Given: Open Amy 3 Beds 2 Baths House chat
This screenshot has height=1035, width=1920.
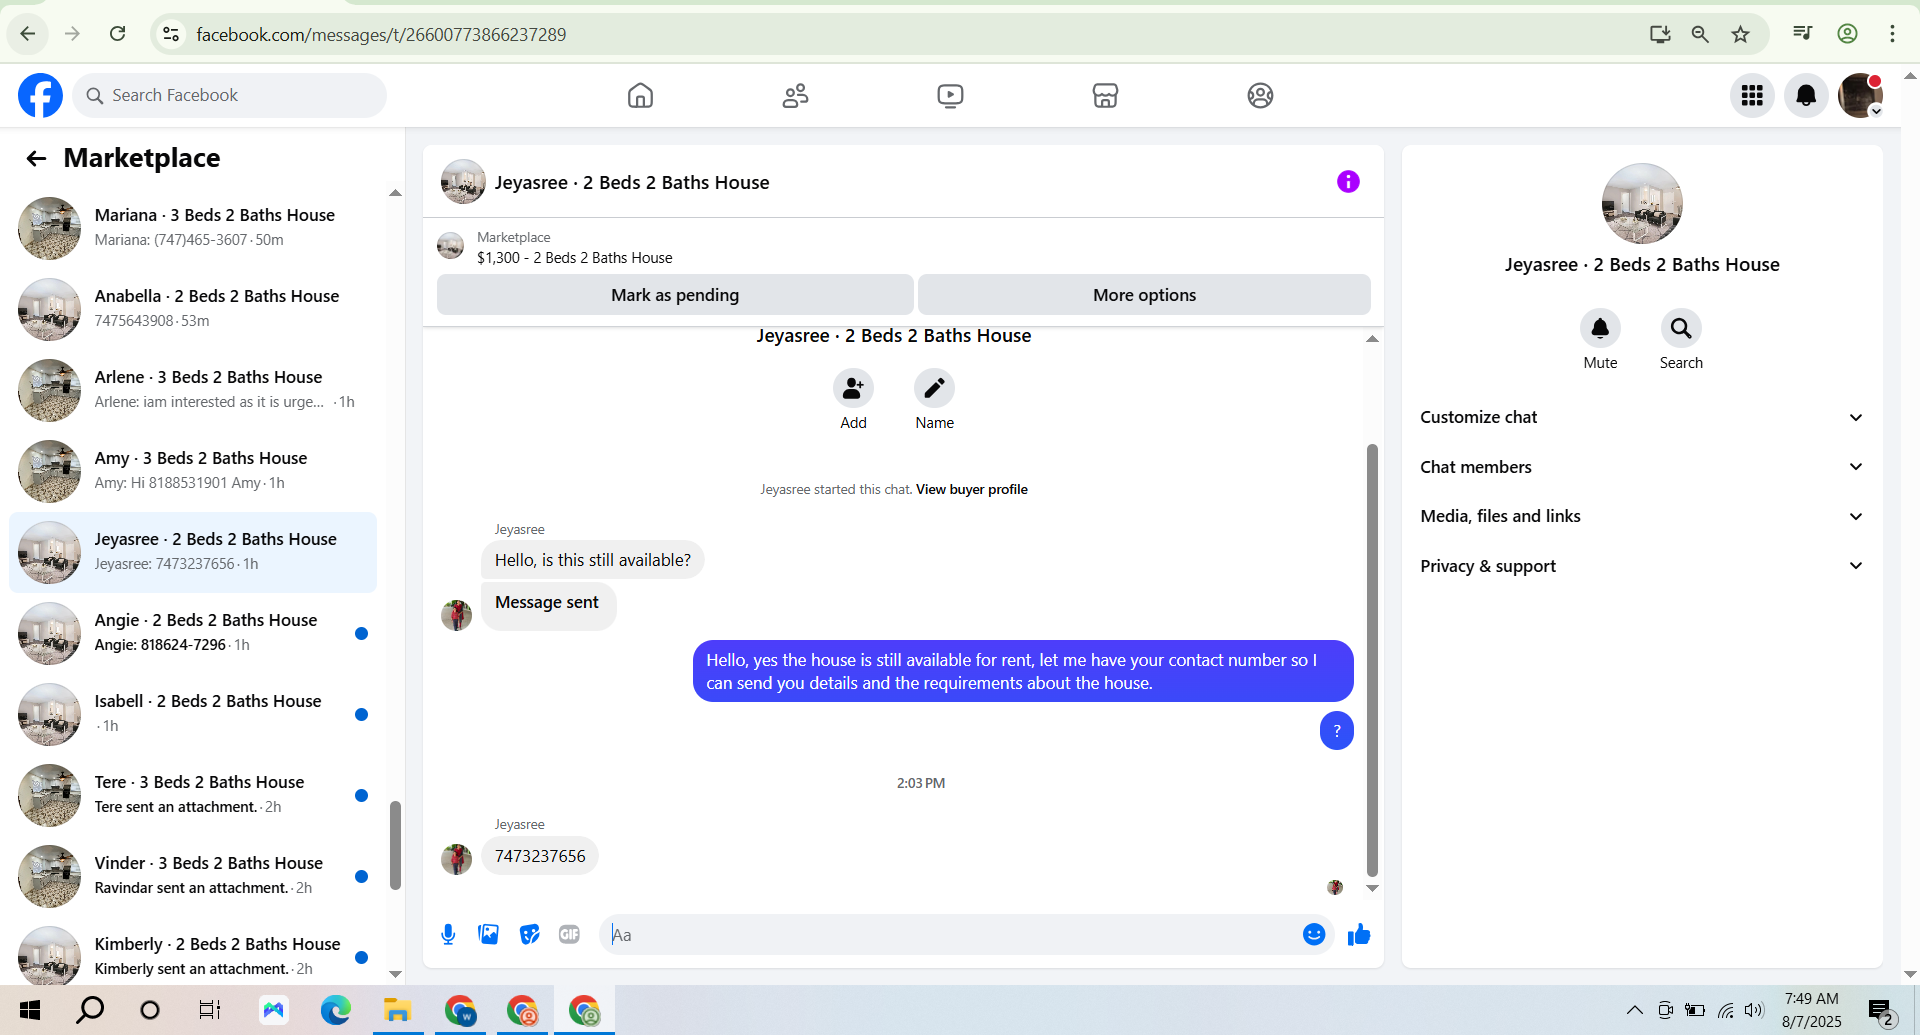Looking at the screenshot, I should coord(193,471).
